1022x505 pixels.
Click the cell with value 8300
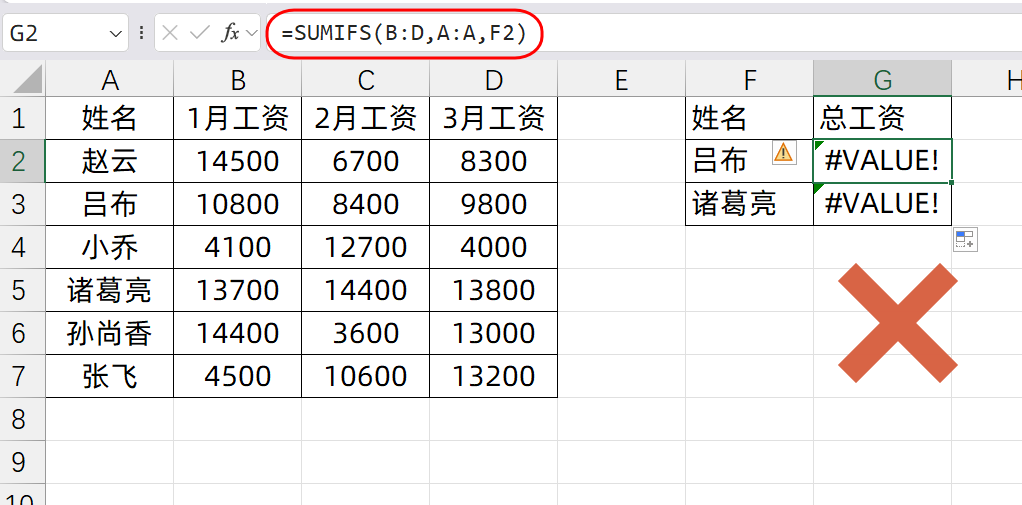[493, 161]
